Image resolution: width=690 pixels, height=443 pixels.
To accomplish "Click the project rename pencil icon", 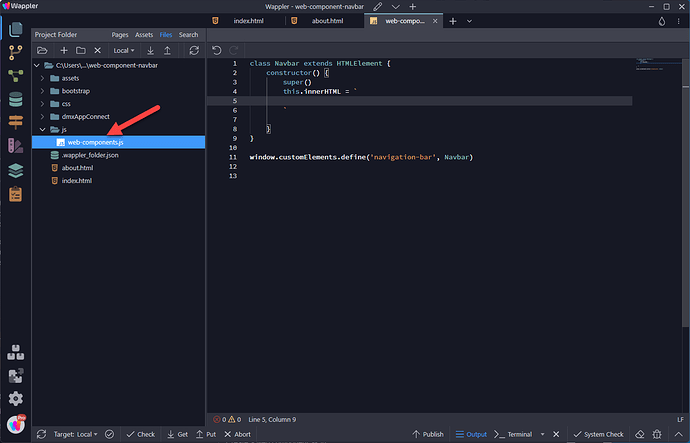I will [x=378, y=7].
